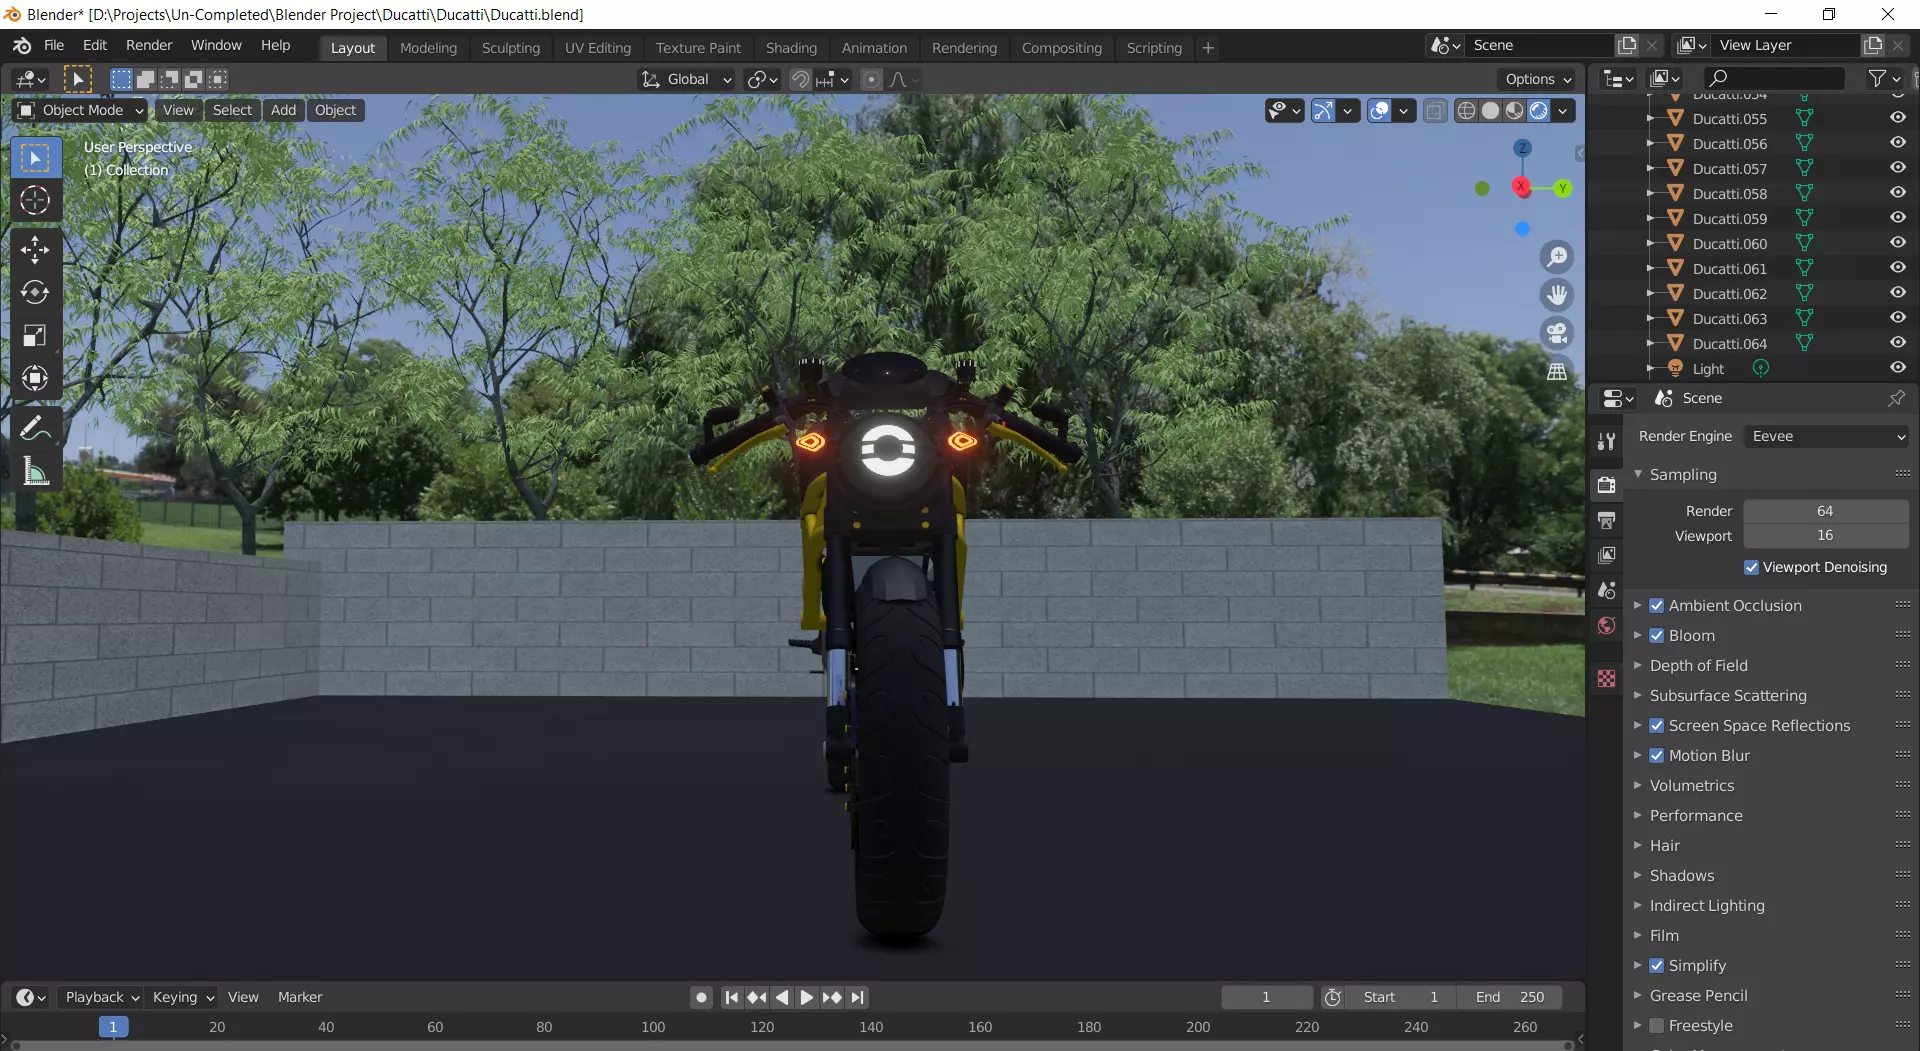Image resolution: width=1920 pixels, height=1051 pixels.
Task: Turn off Motion Blur checkbox
Action: click(1656, 755)
